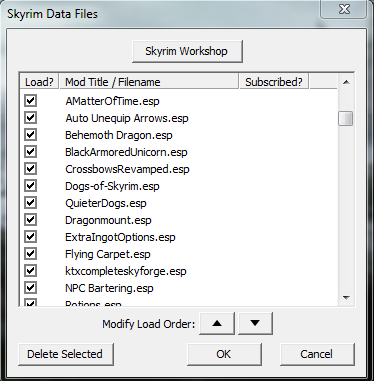
Task: Disable QuieterDogs.esp load checkbox
Action: [x=30, y=203]
